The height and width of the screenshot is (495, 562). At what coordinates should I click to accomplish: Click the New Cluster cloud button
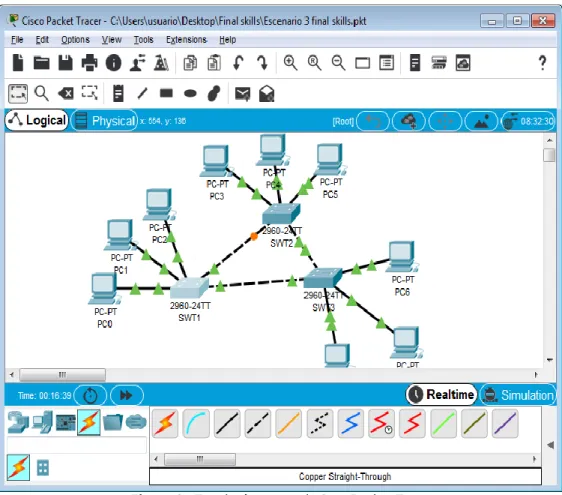(409, 121)
